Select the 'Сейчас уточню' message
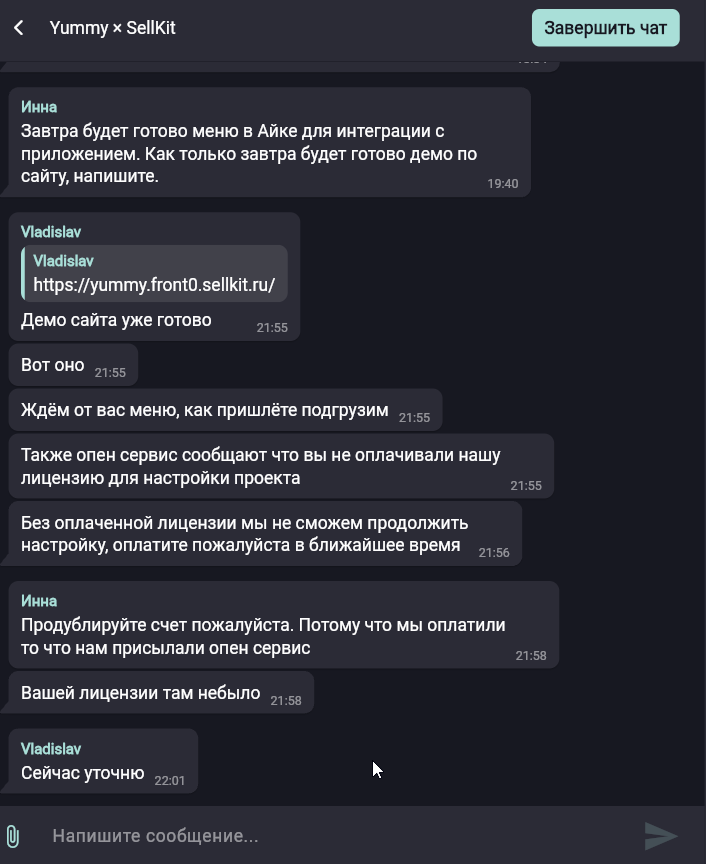Image resolution: width=706 pixels, height=864 pixels. pos(83,773)
